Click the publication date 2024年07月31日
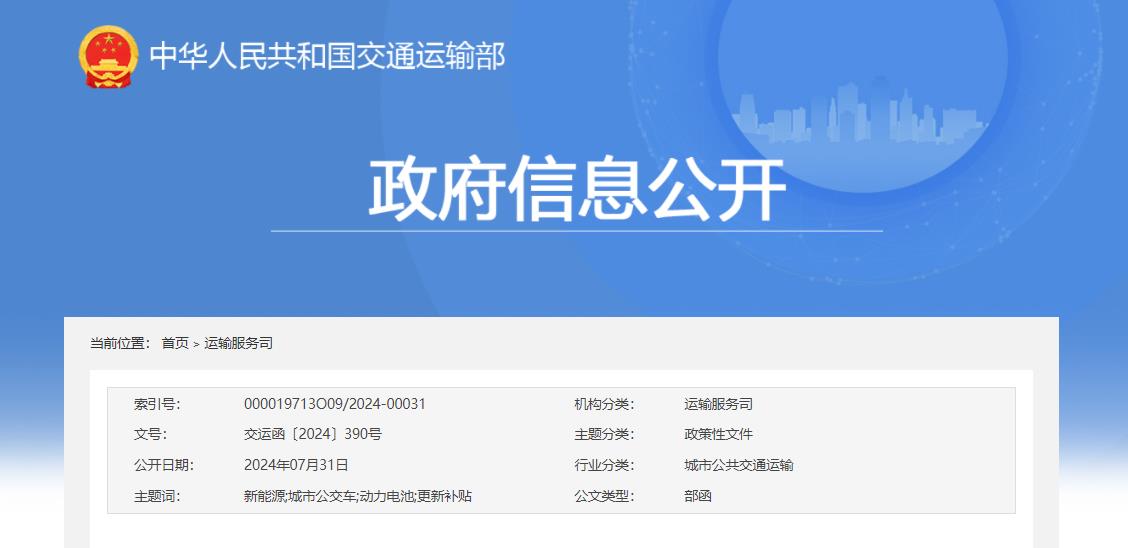The width and height of the screenshot is (1128, 548). (x=296, y=465)
